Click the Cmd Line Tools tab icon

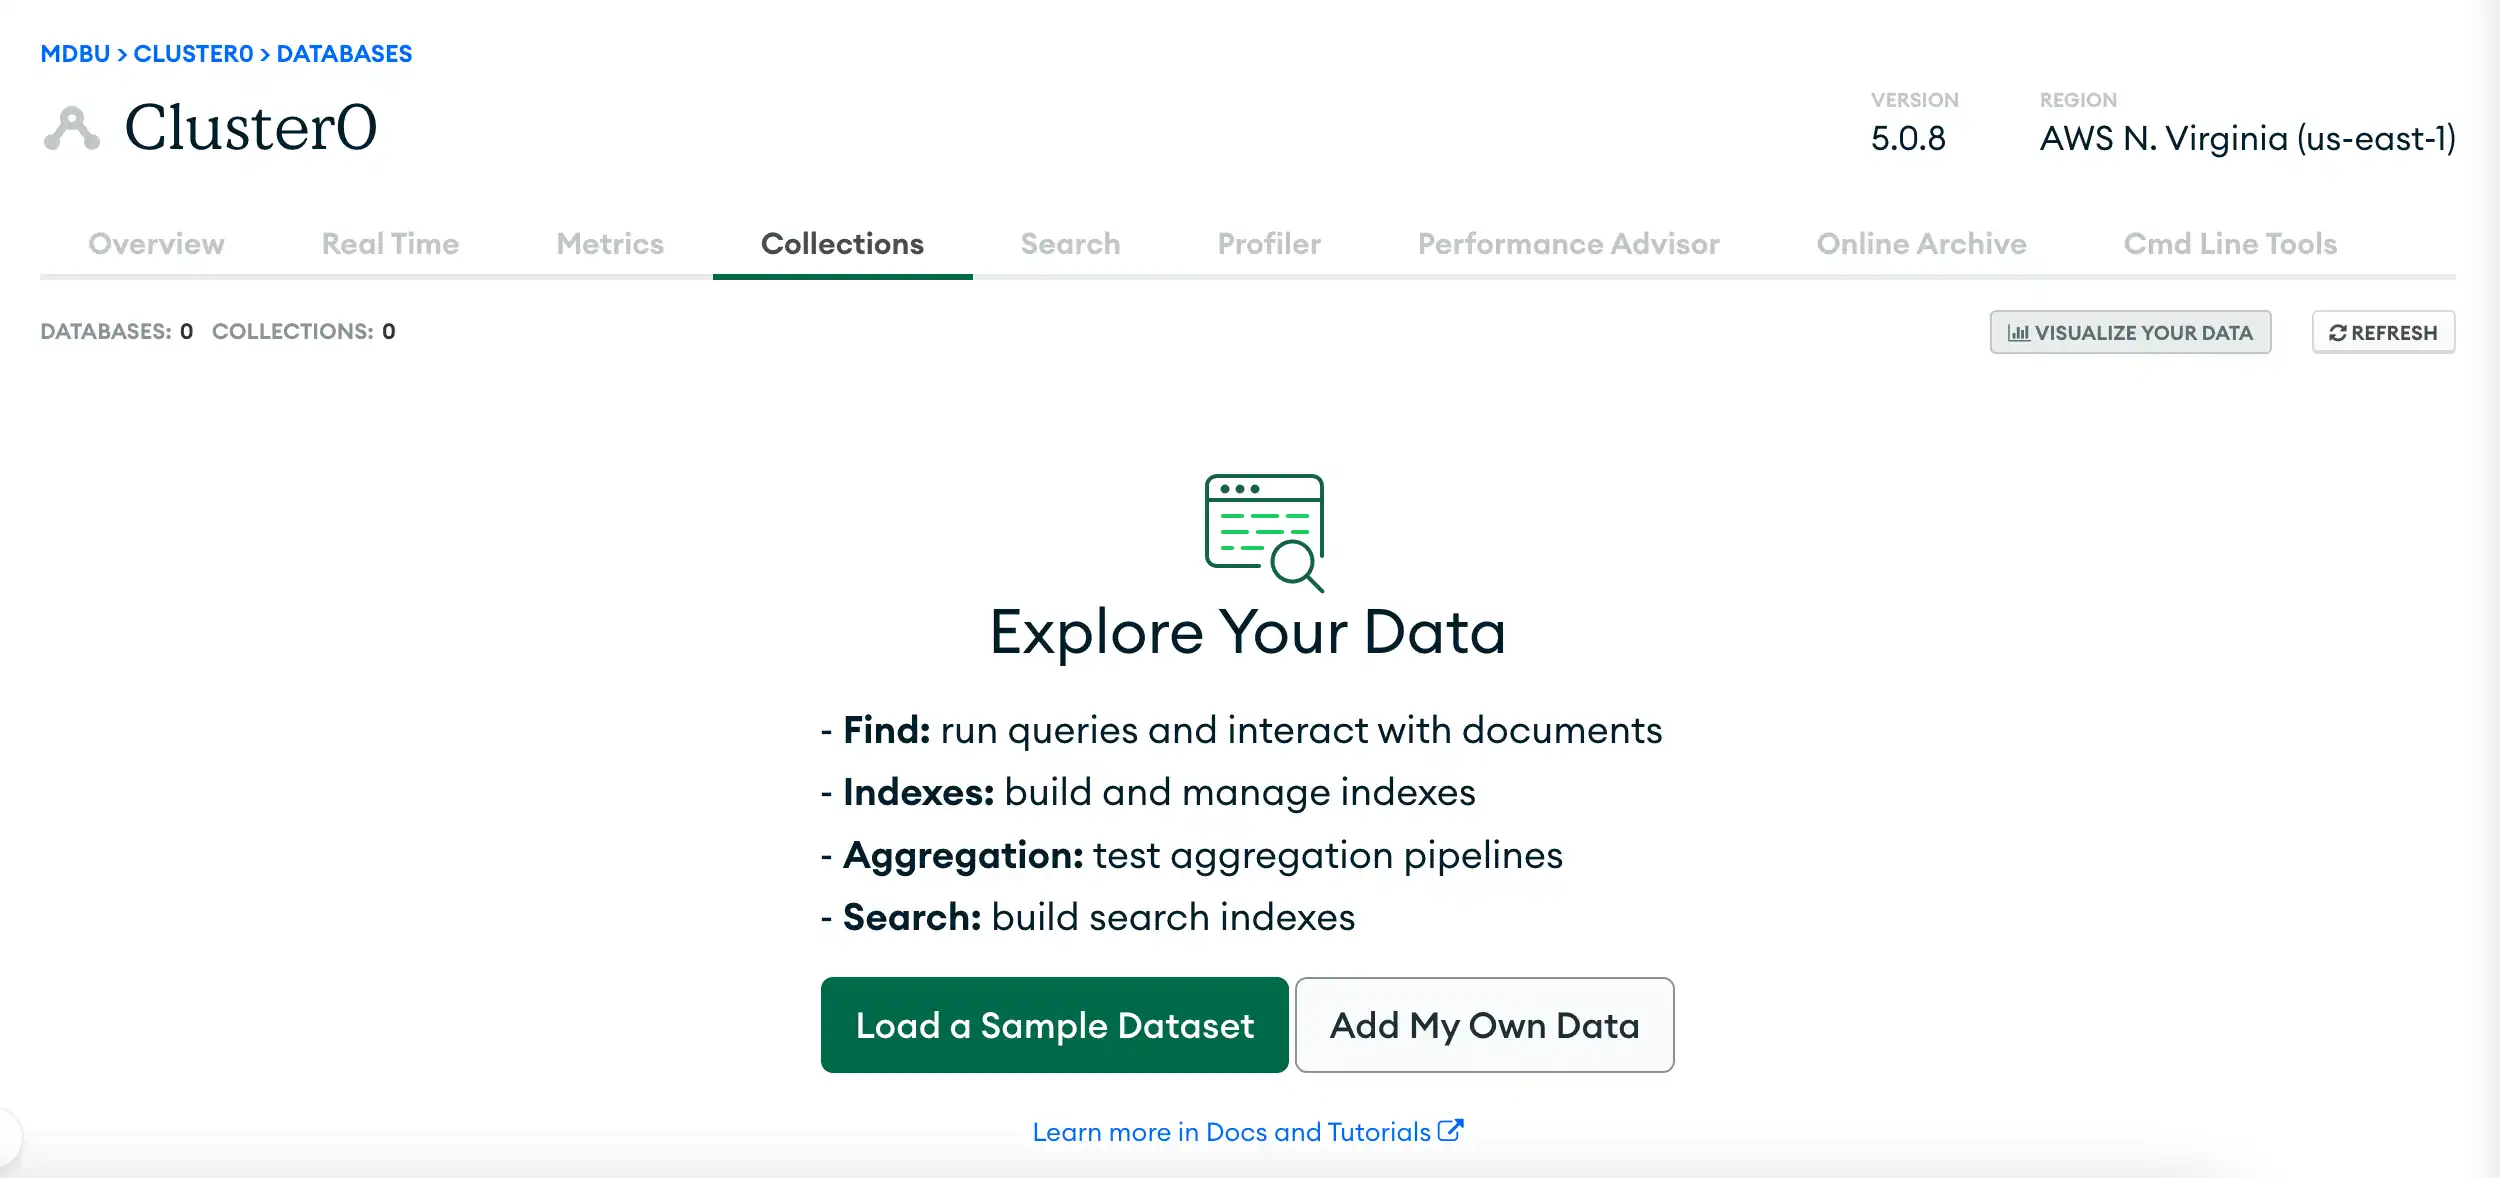click(x=2229, y=244)
